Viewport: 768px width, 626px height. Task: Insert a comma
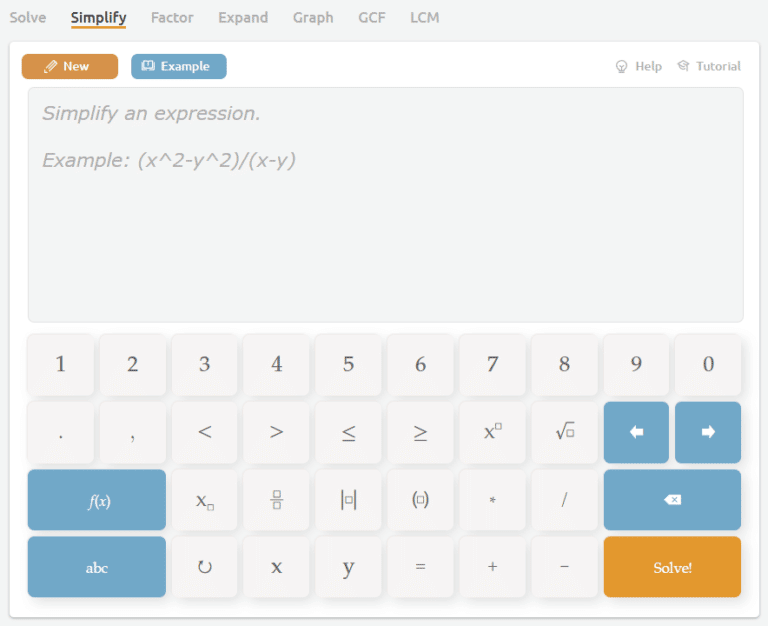click(133, 433)
